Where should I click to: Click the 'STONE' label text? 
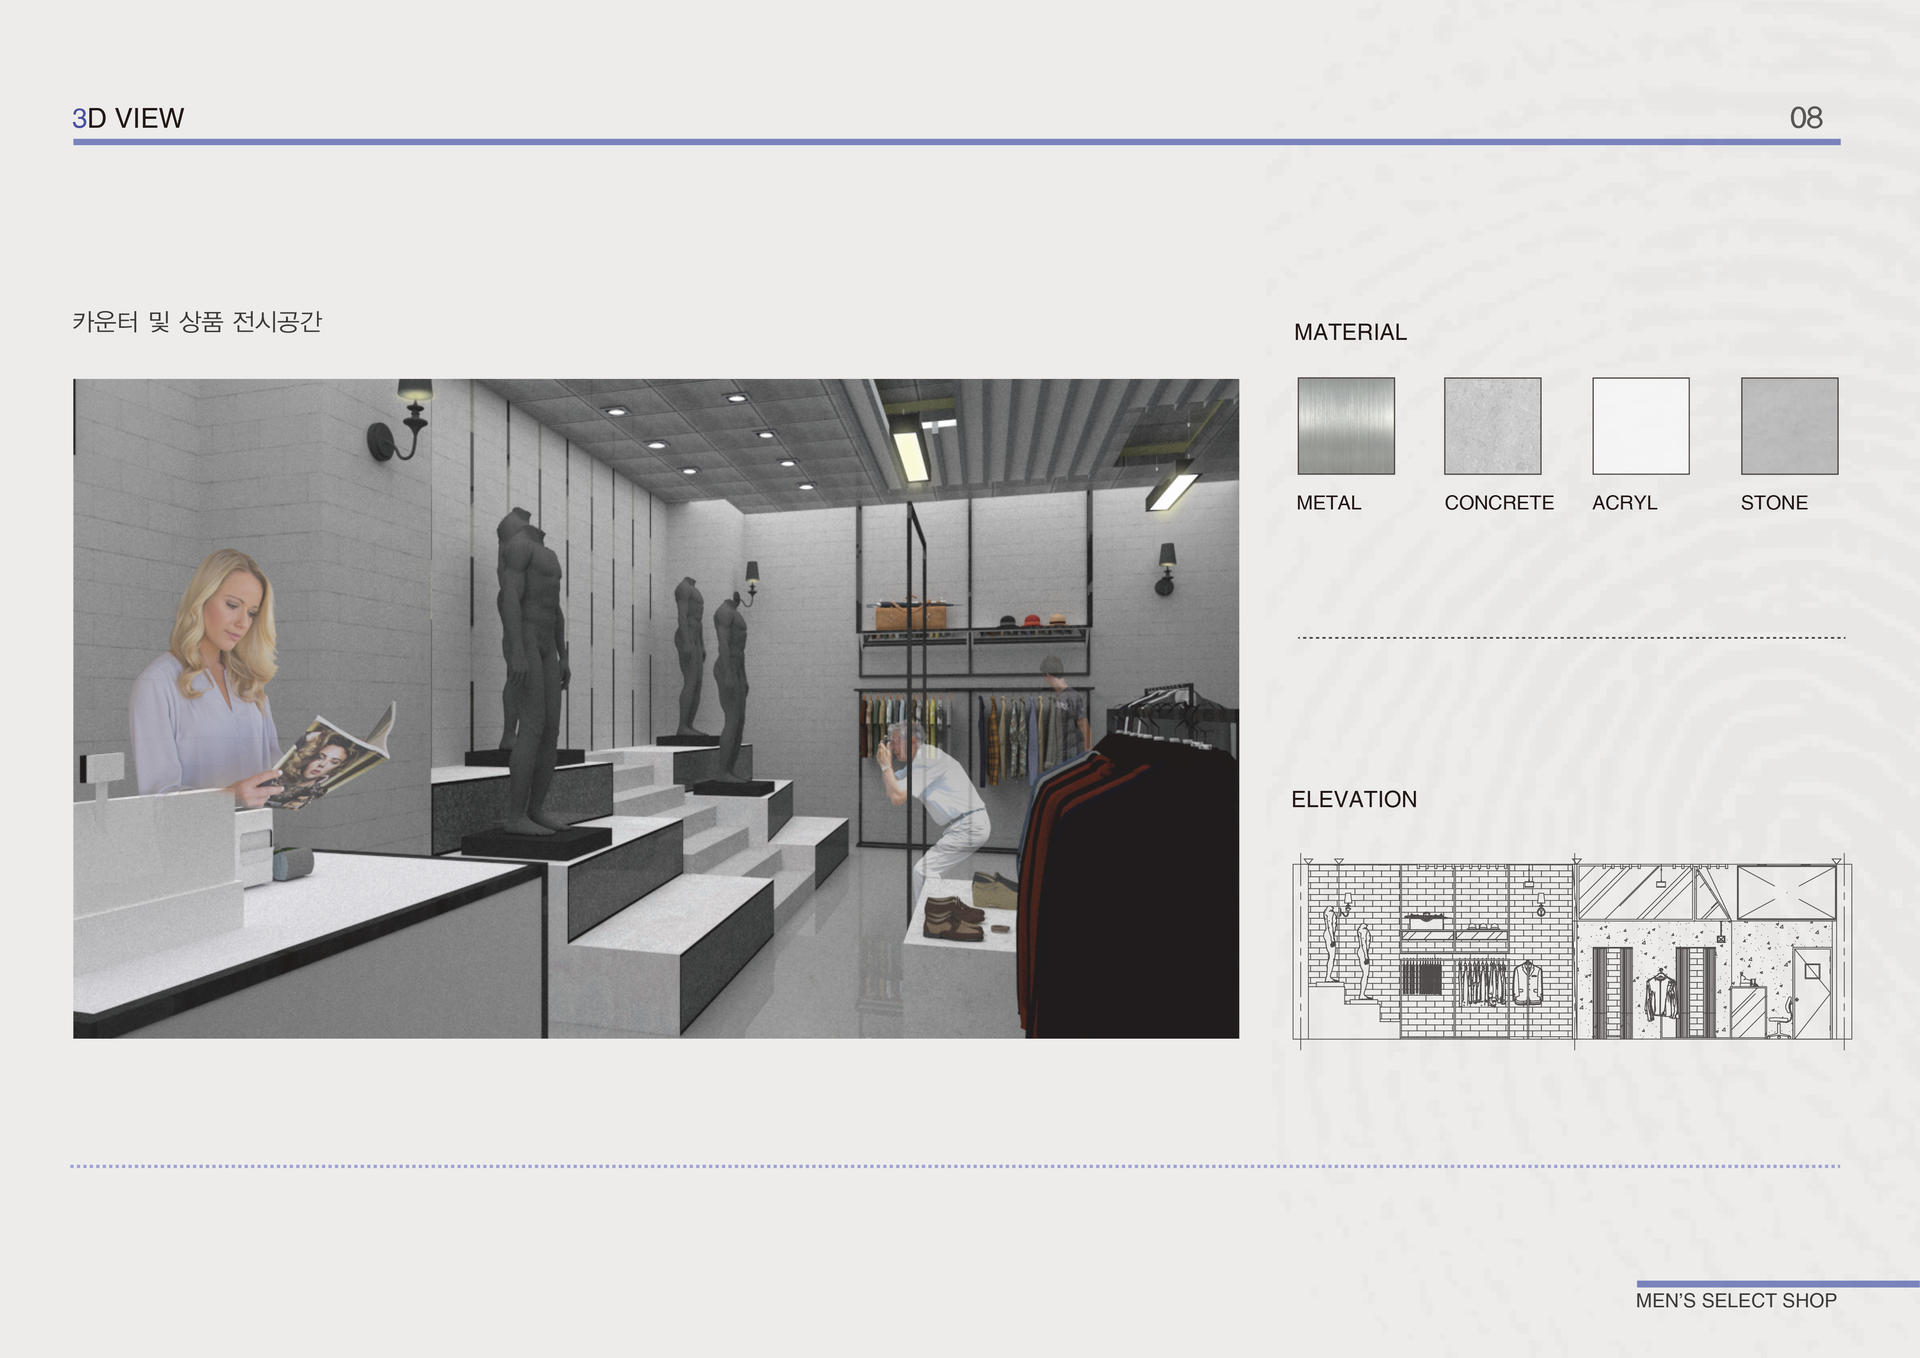[1774, 503]
